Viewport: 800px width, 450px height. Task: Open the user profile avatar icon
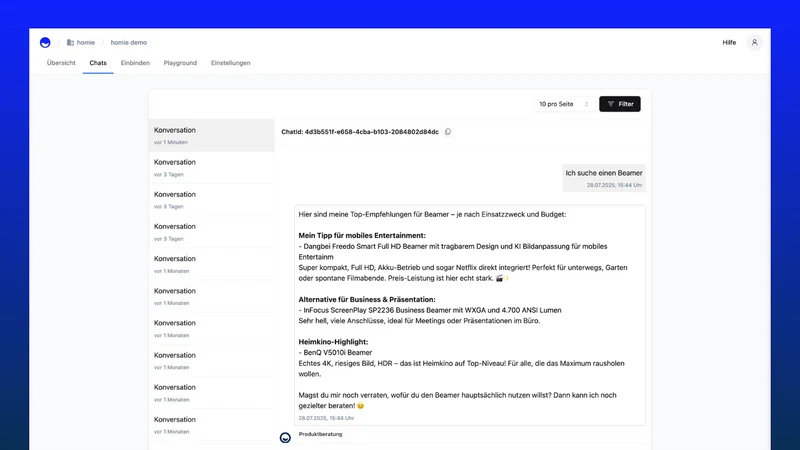pos(754,42)
